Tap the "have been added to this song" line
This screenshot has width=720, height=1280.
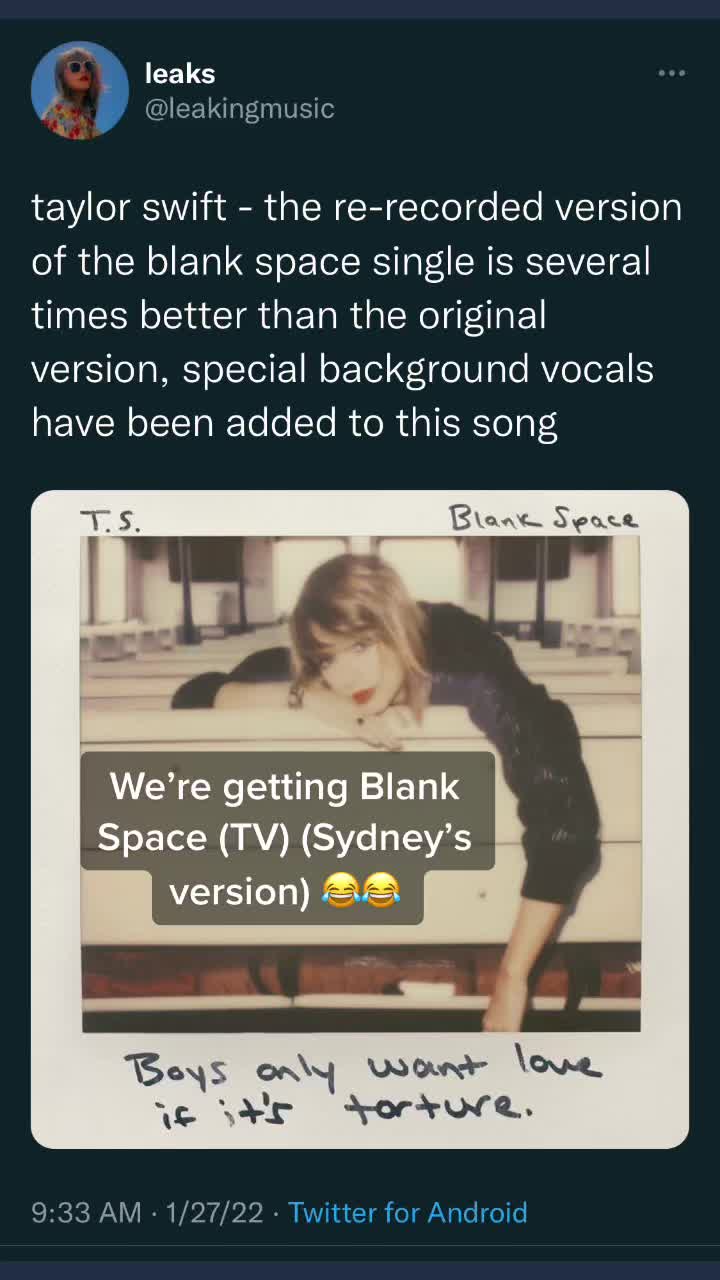click(295, 424)
